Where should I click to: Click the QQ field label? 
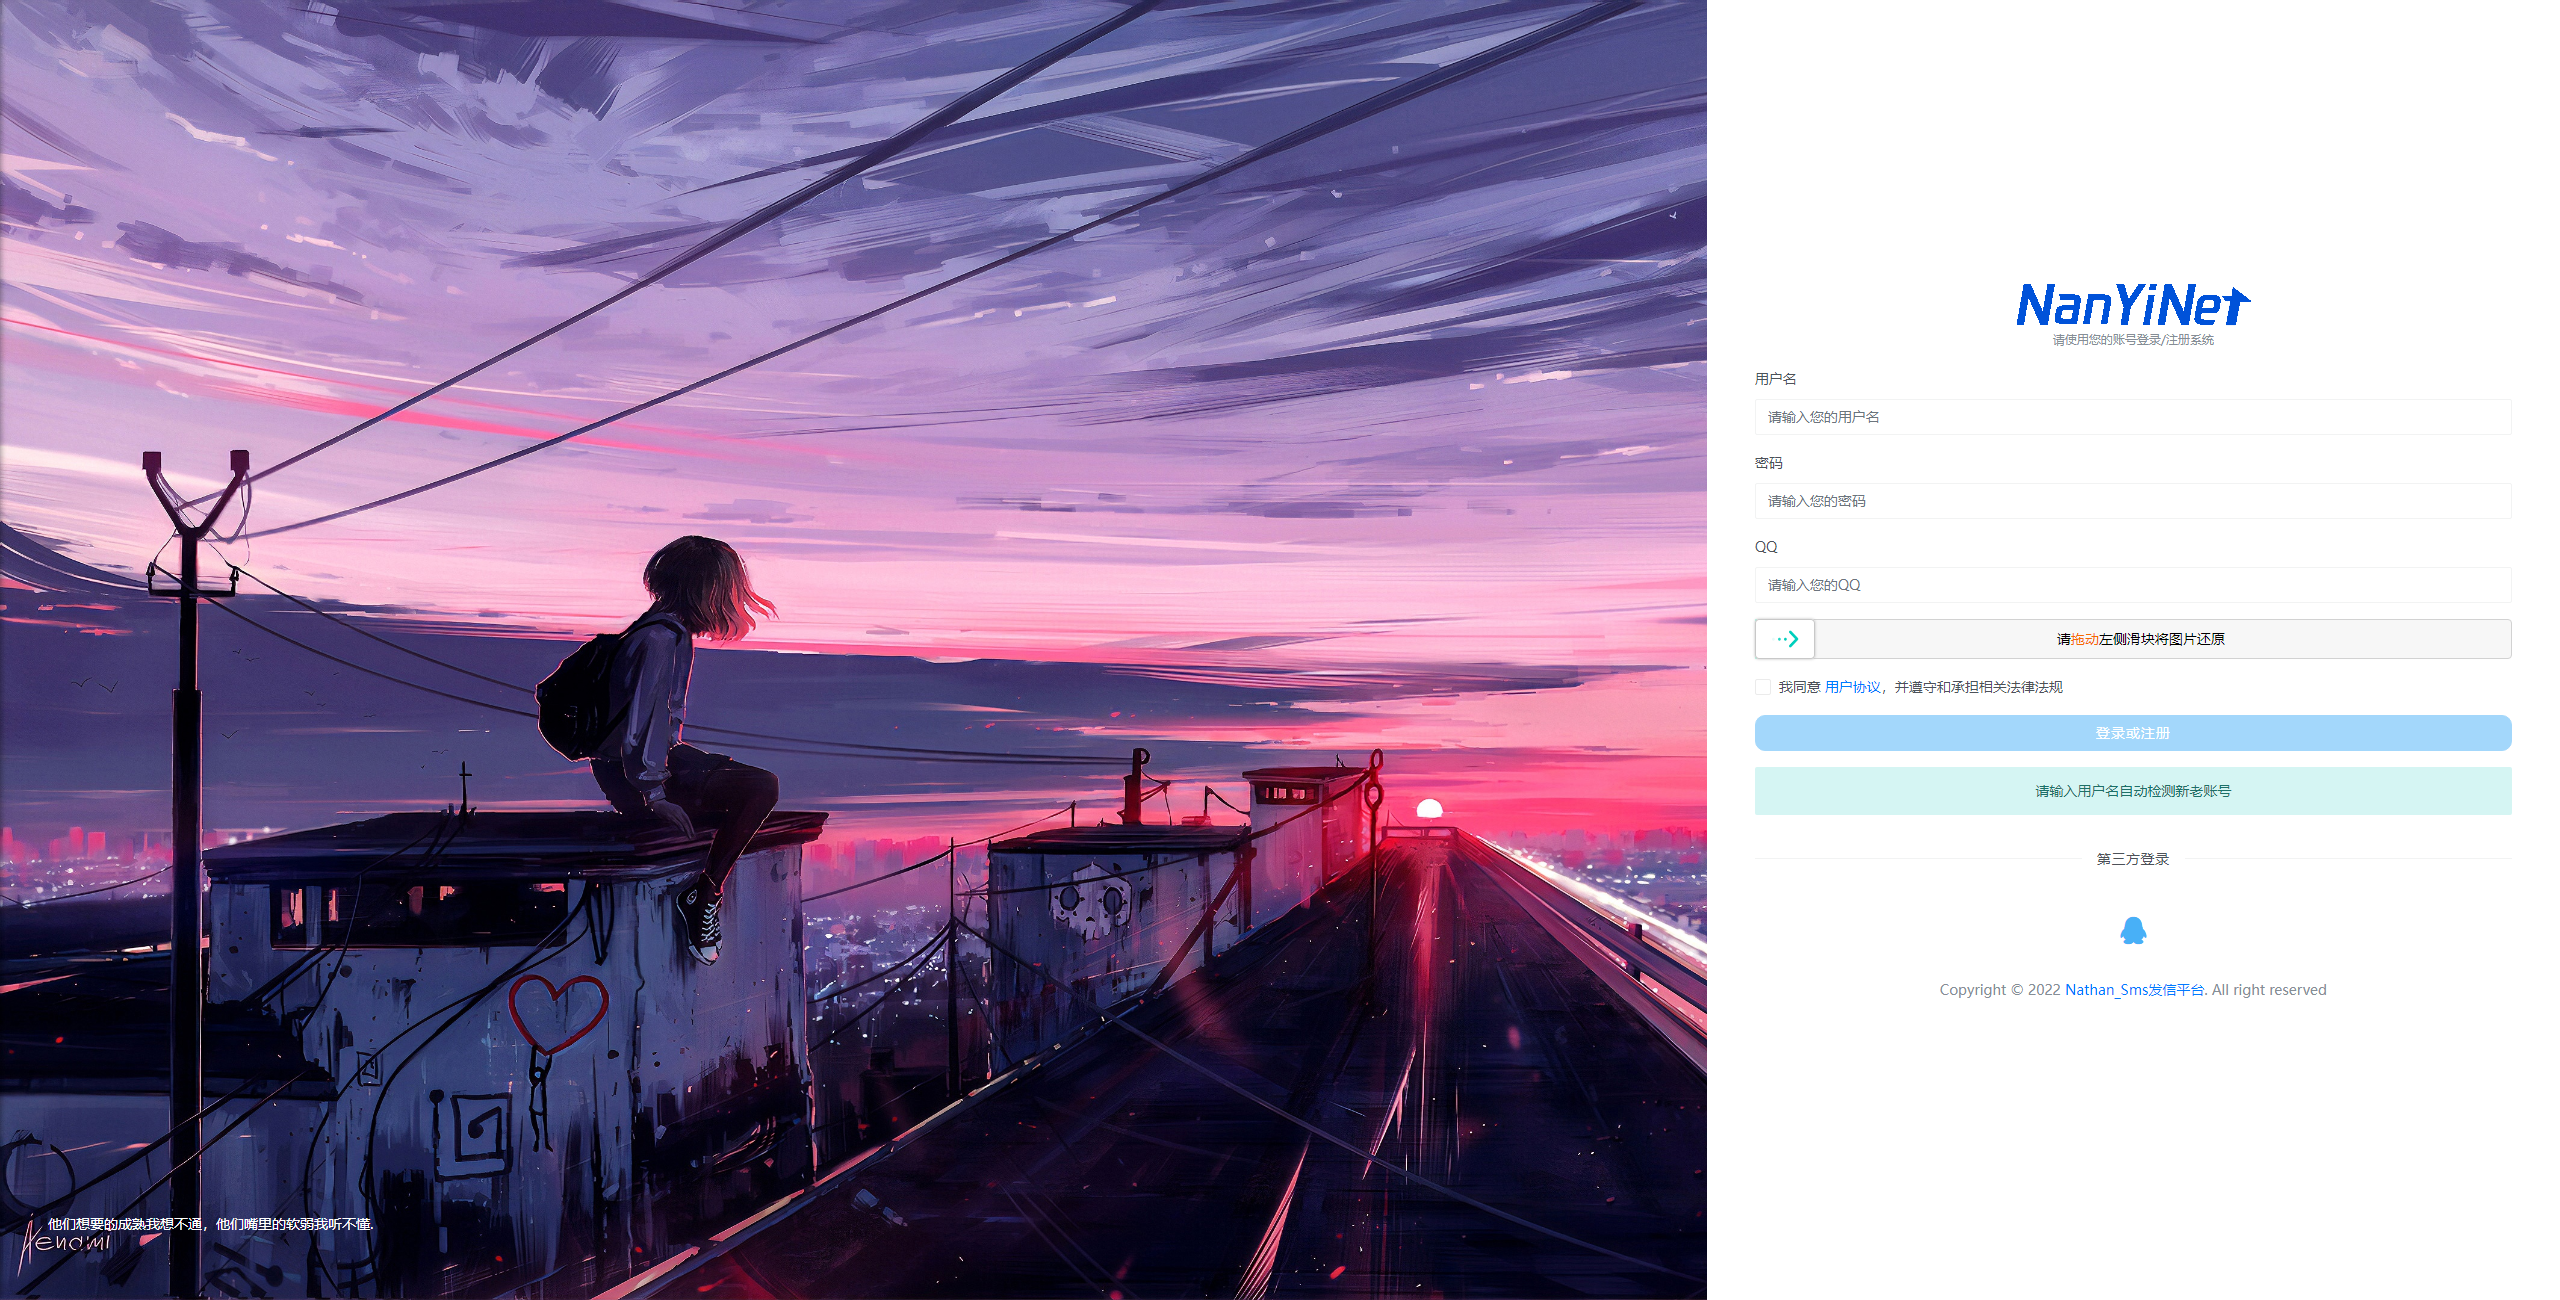pos(1766,547)
